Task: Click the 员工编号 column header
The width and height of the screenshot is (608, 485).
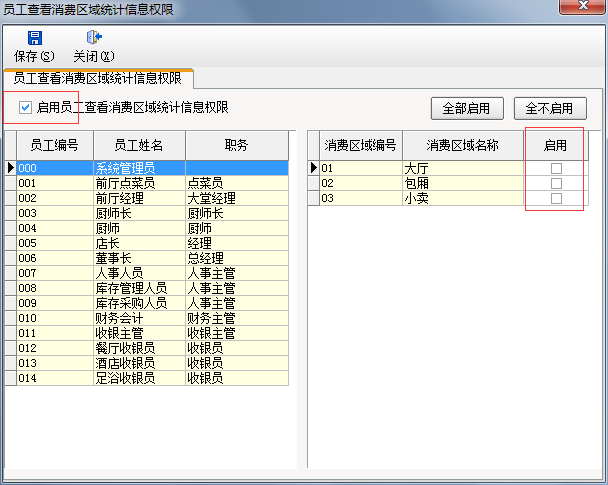Action: [x=55, y=145]
